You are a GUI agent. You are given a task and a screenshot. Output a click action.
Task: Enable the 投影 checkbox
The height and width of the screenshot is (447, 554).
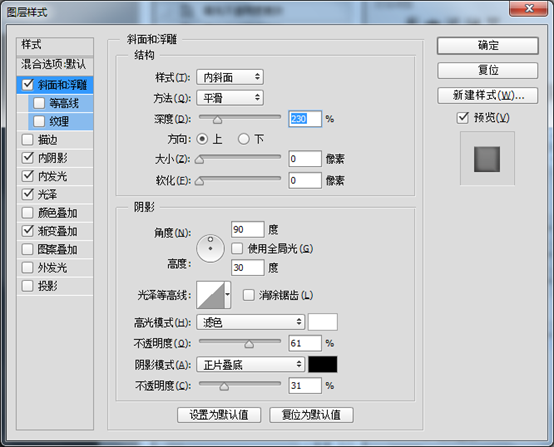(x=28, y=286)
